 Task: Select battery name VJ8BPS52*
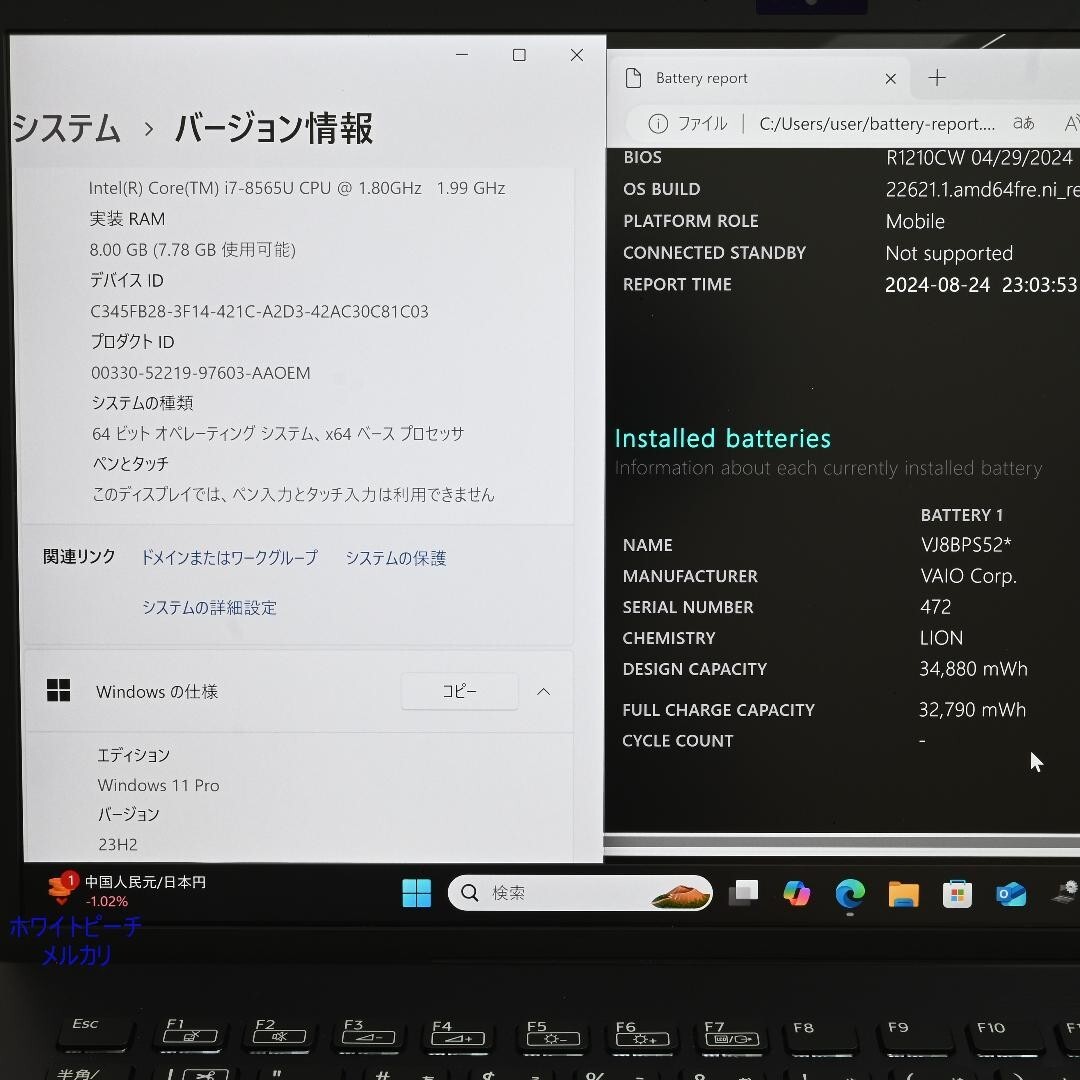[966, 545]
